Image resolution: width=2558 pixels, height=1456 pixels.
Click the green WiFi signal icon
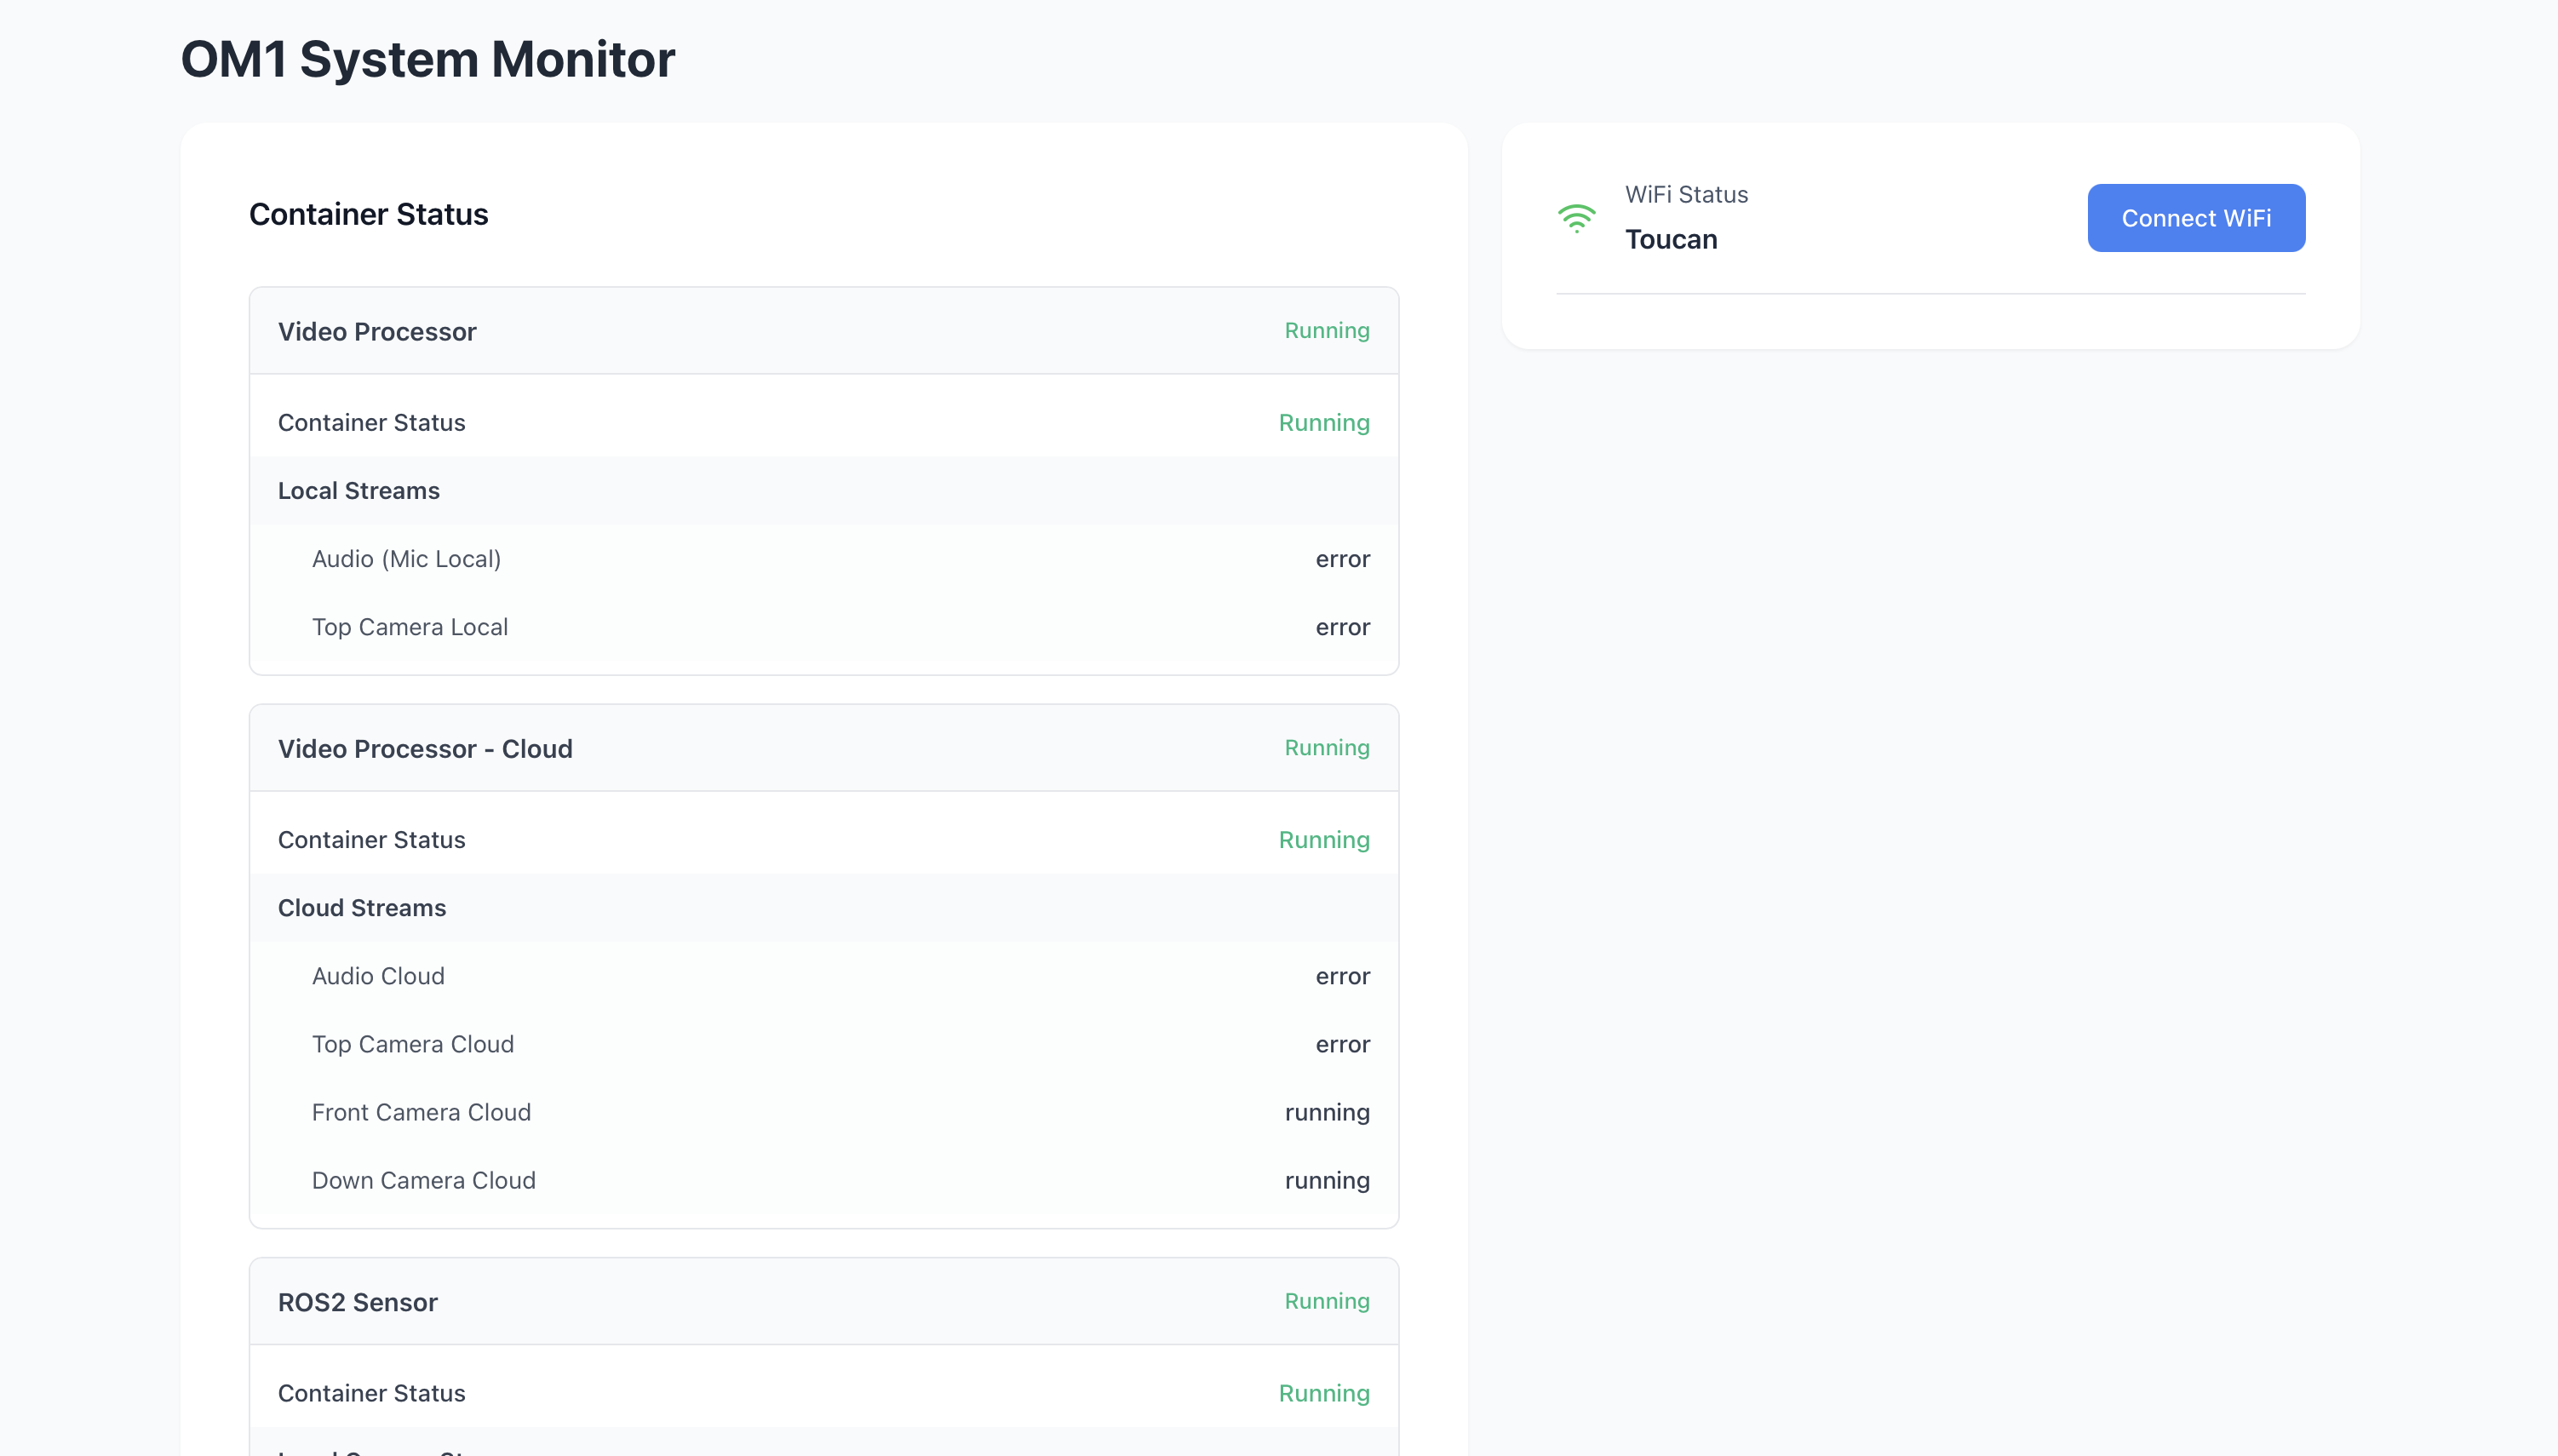pos(1578,216)
